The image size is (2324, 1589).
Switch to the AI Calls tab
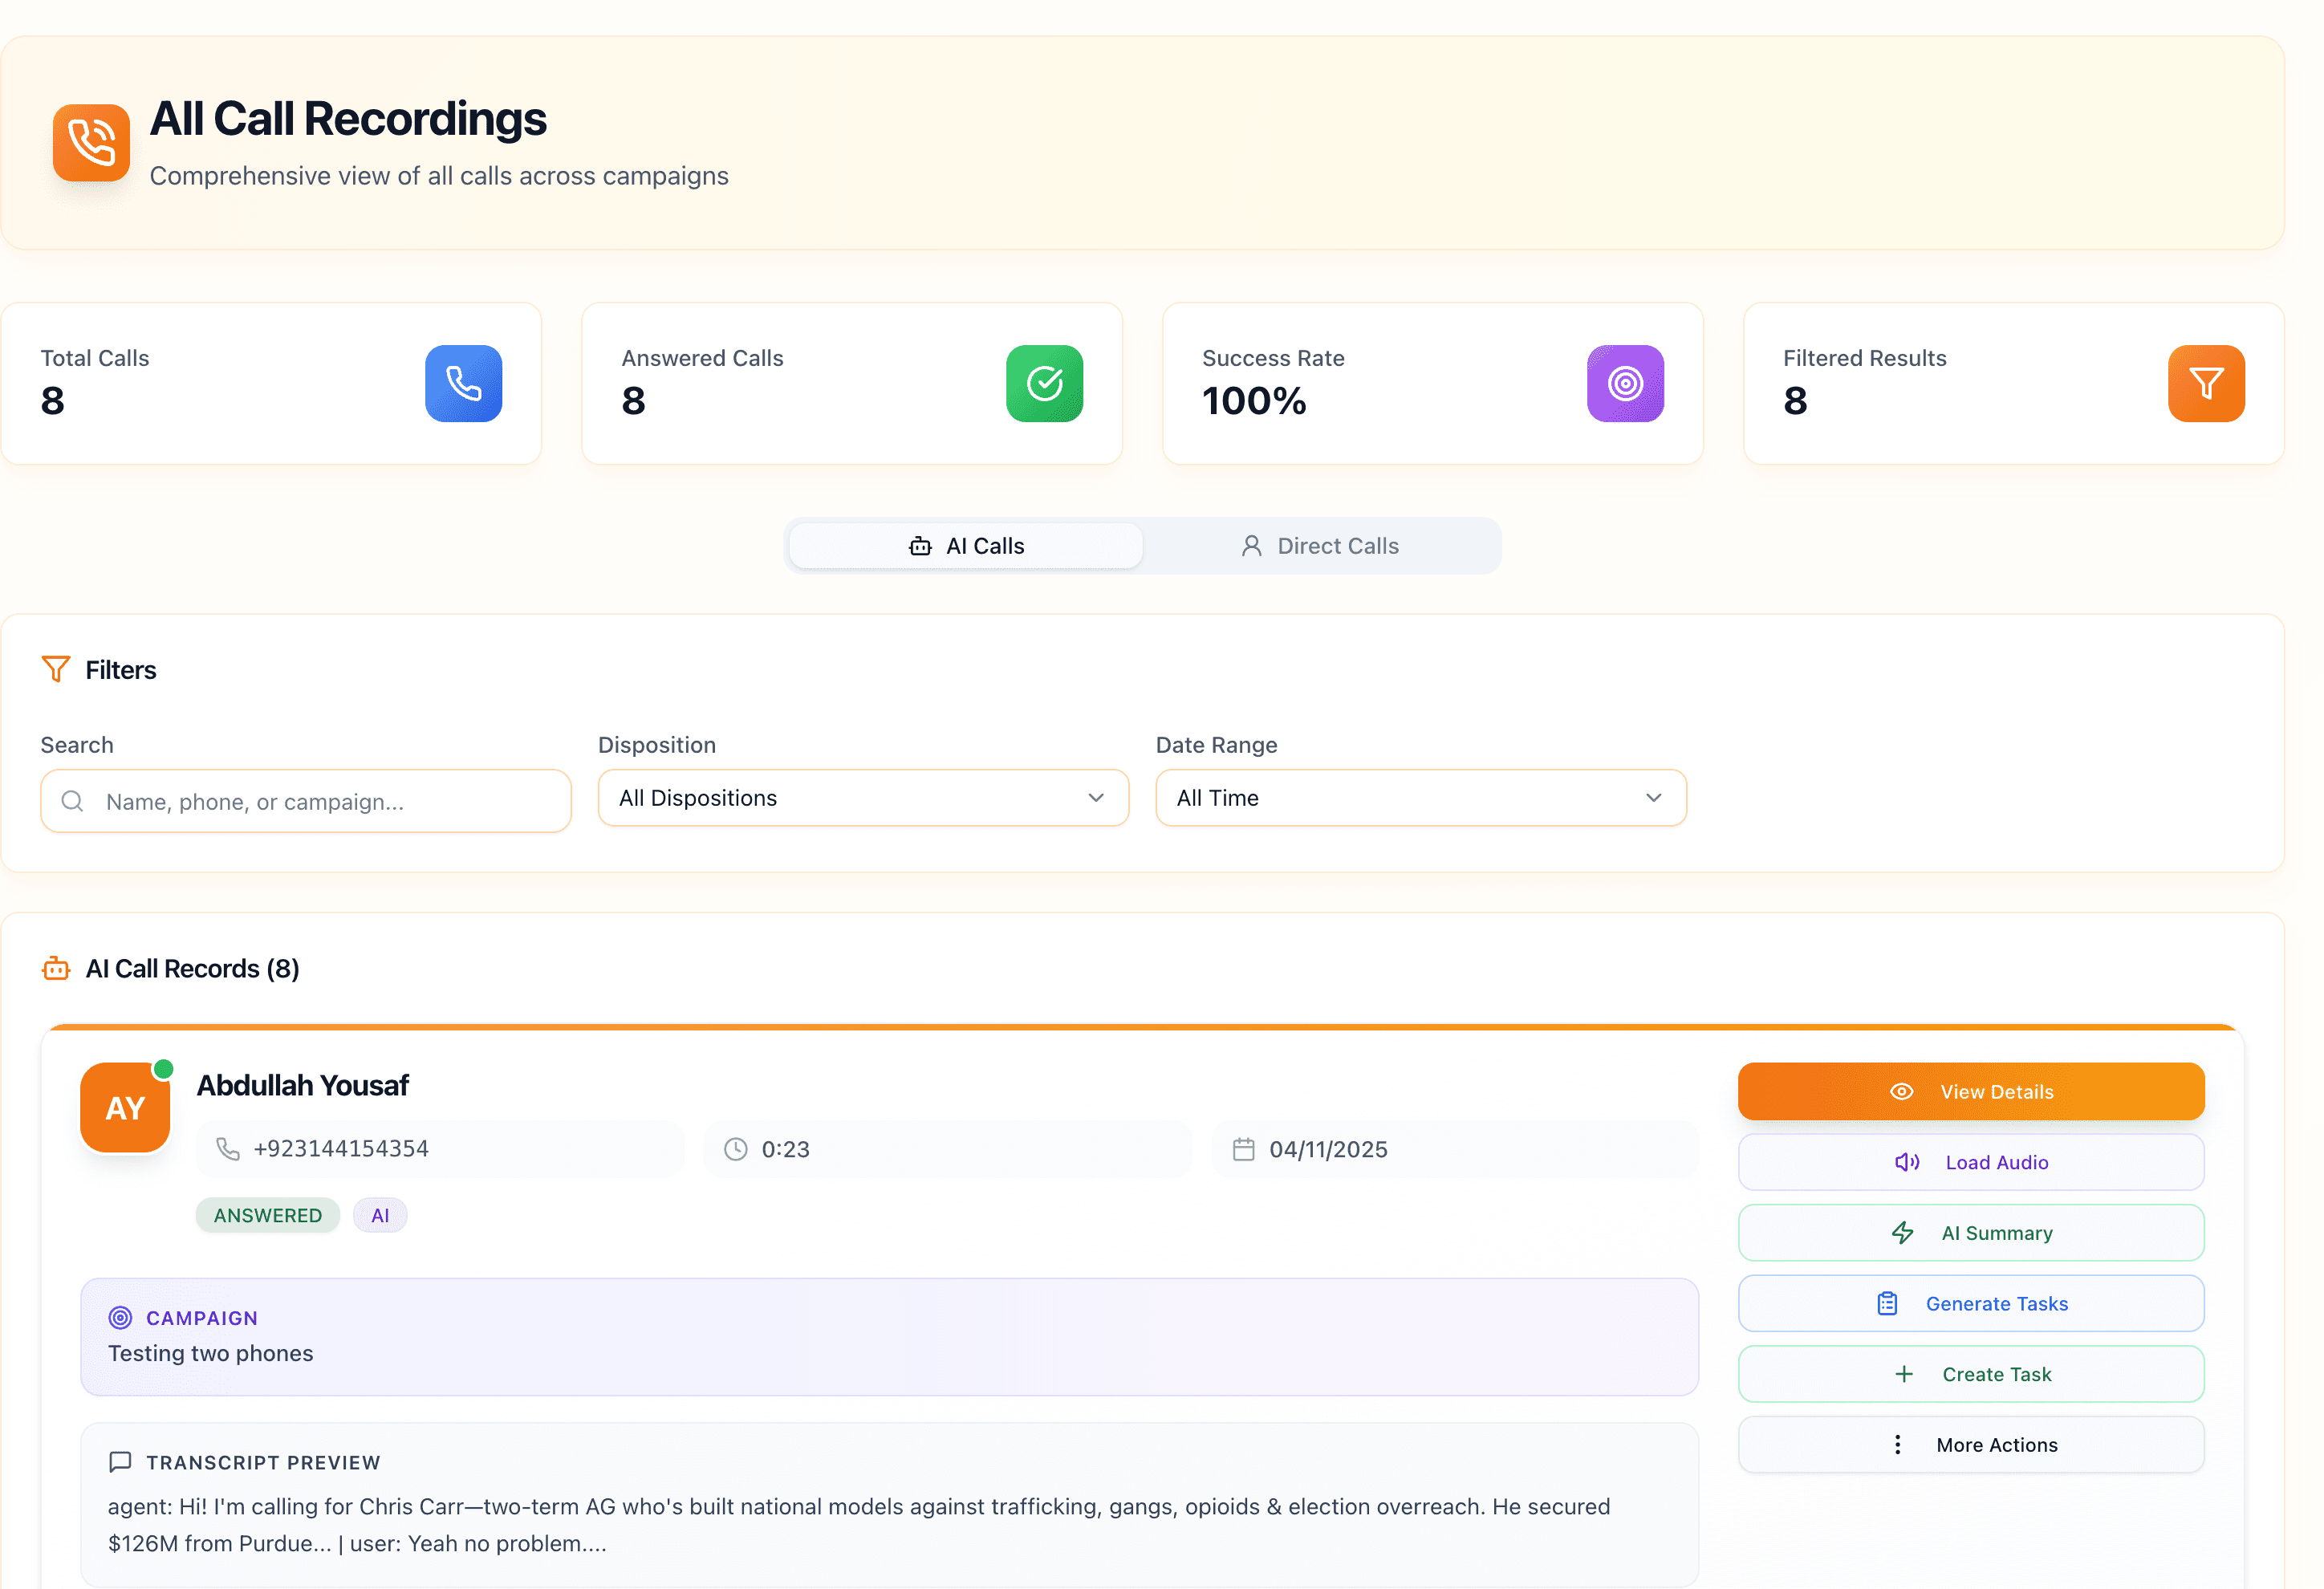coord(966,546)
